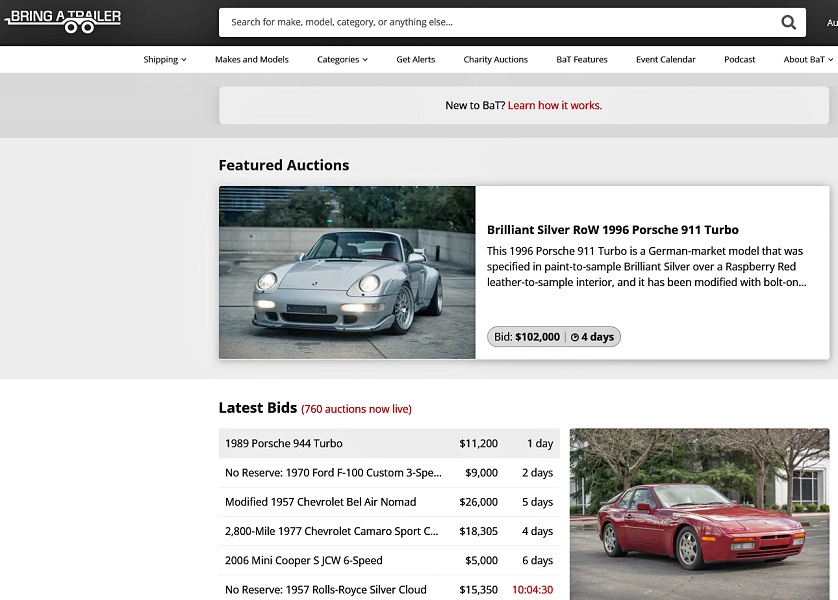Go to Charity Auctions
Image resolution: width=838 pixels, height=600 pixels.
(x=495, y=59)
